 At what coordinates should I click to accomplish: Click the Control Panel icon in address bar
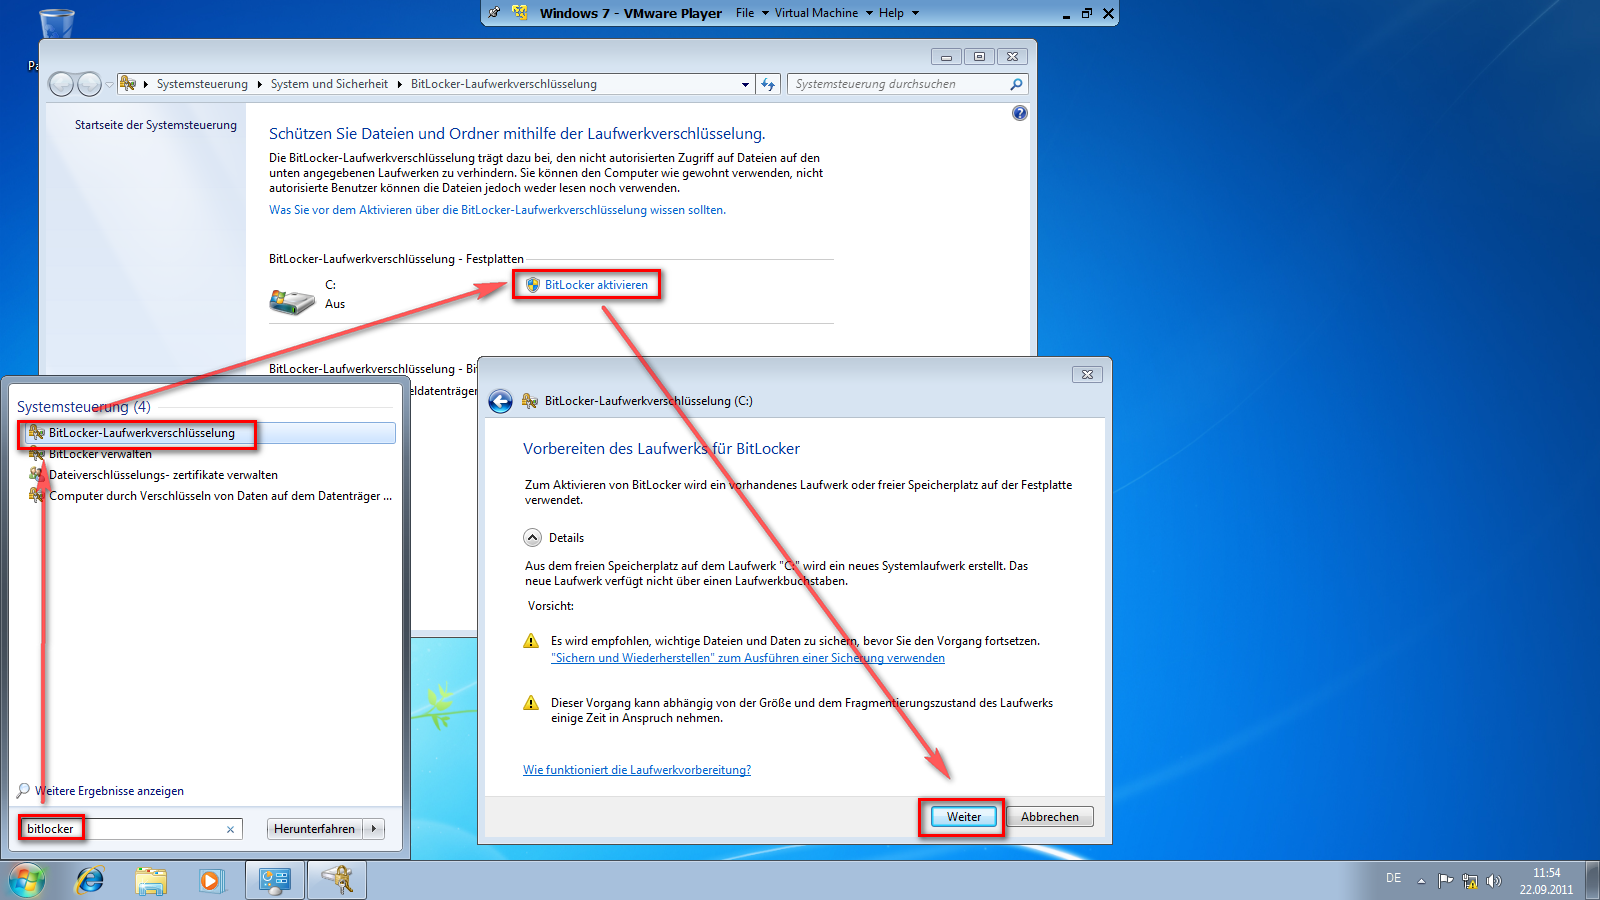128,84
